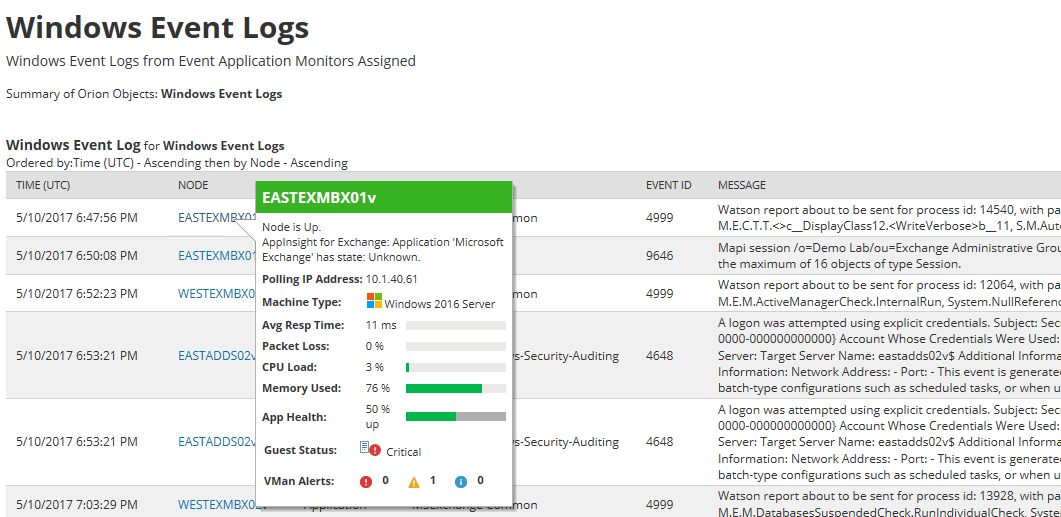The image size is (1061, 517).
Task: Click the green EASTEXMBX01v tooltip header
Action: coord(384,198)
